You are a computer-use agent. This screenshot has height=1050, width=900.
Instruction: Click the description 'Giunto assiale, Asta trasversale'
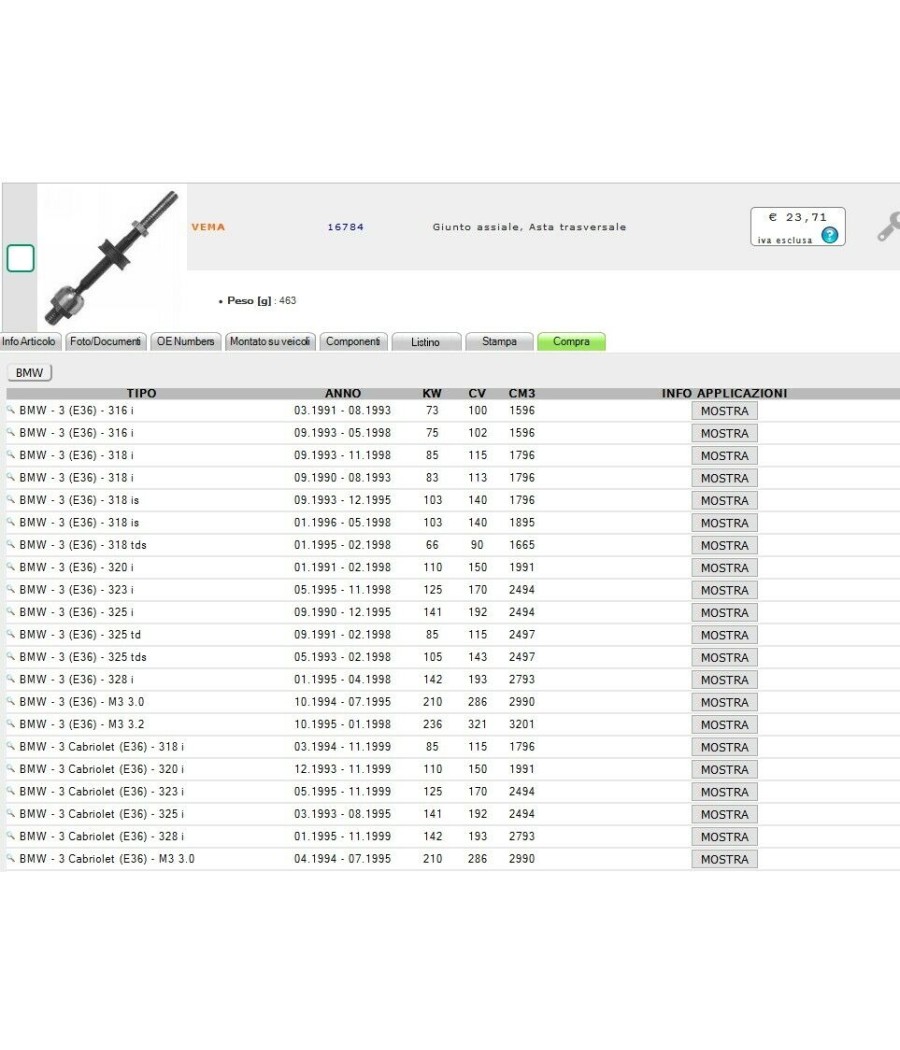[x=529, y=227]
